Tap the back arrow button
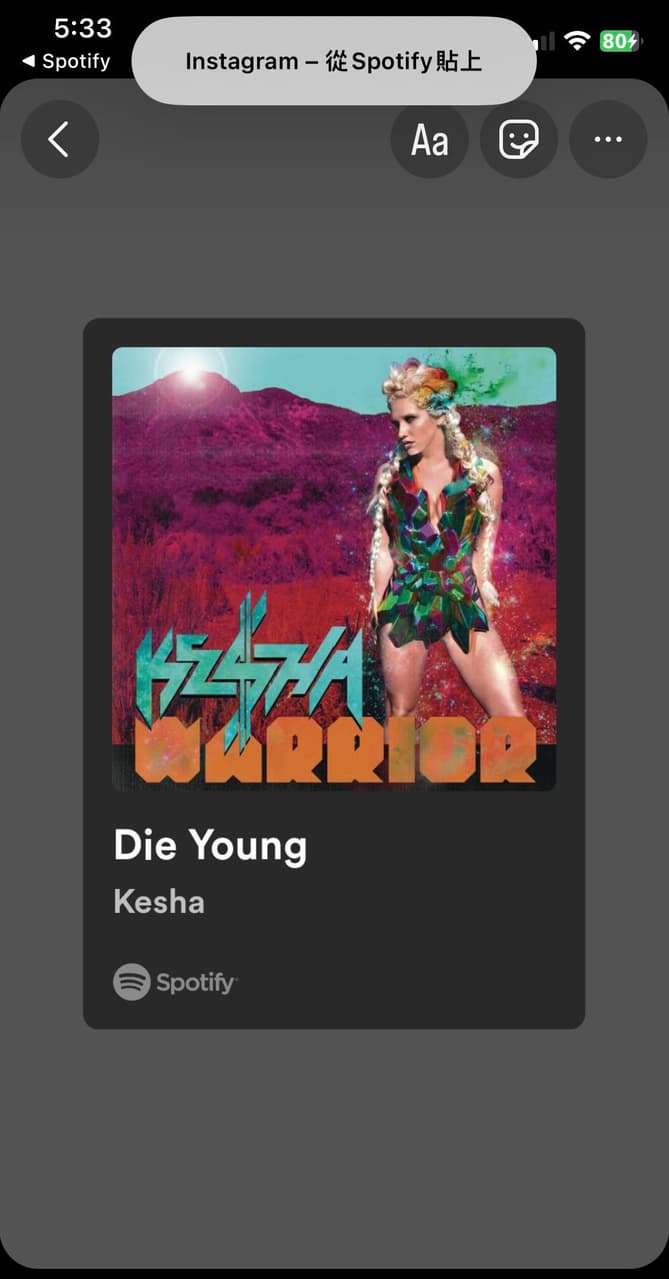Viewport: 669px width, 1279px height. [x=60, y=140]
